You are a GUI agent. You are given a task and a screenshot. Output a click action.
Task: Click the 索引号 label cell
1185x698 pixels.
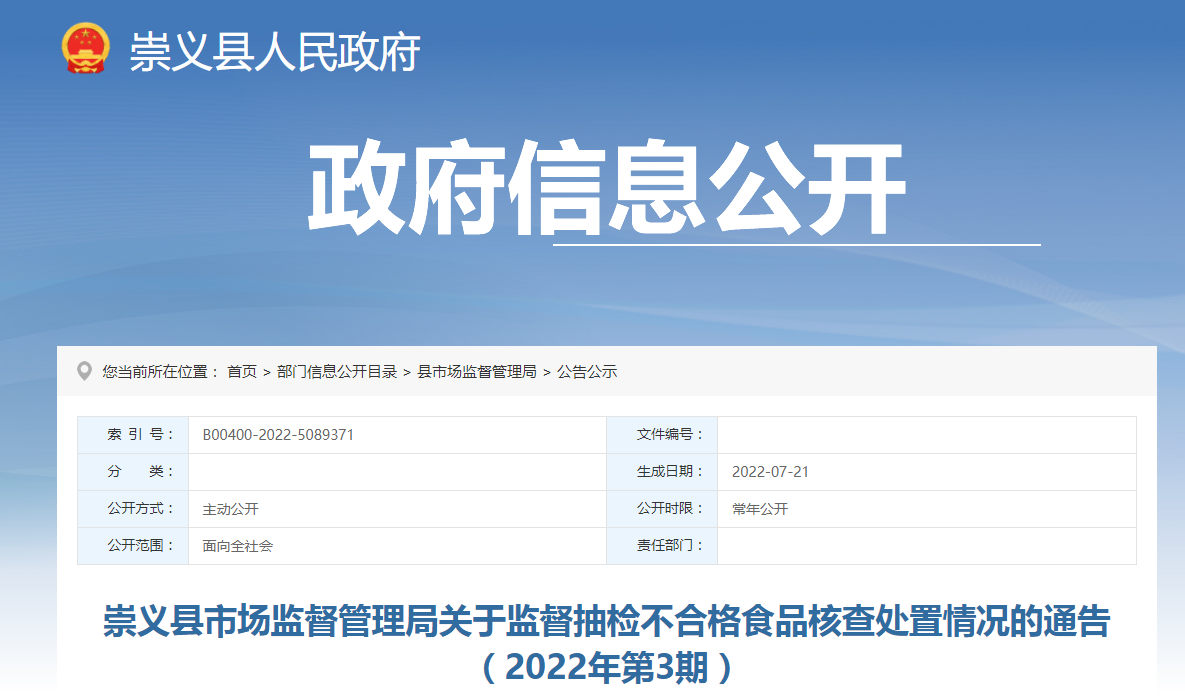tap(133, 435)
